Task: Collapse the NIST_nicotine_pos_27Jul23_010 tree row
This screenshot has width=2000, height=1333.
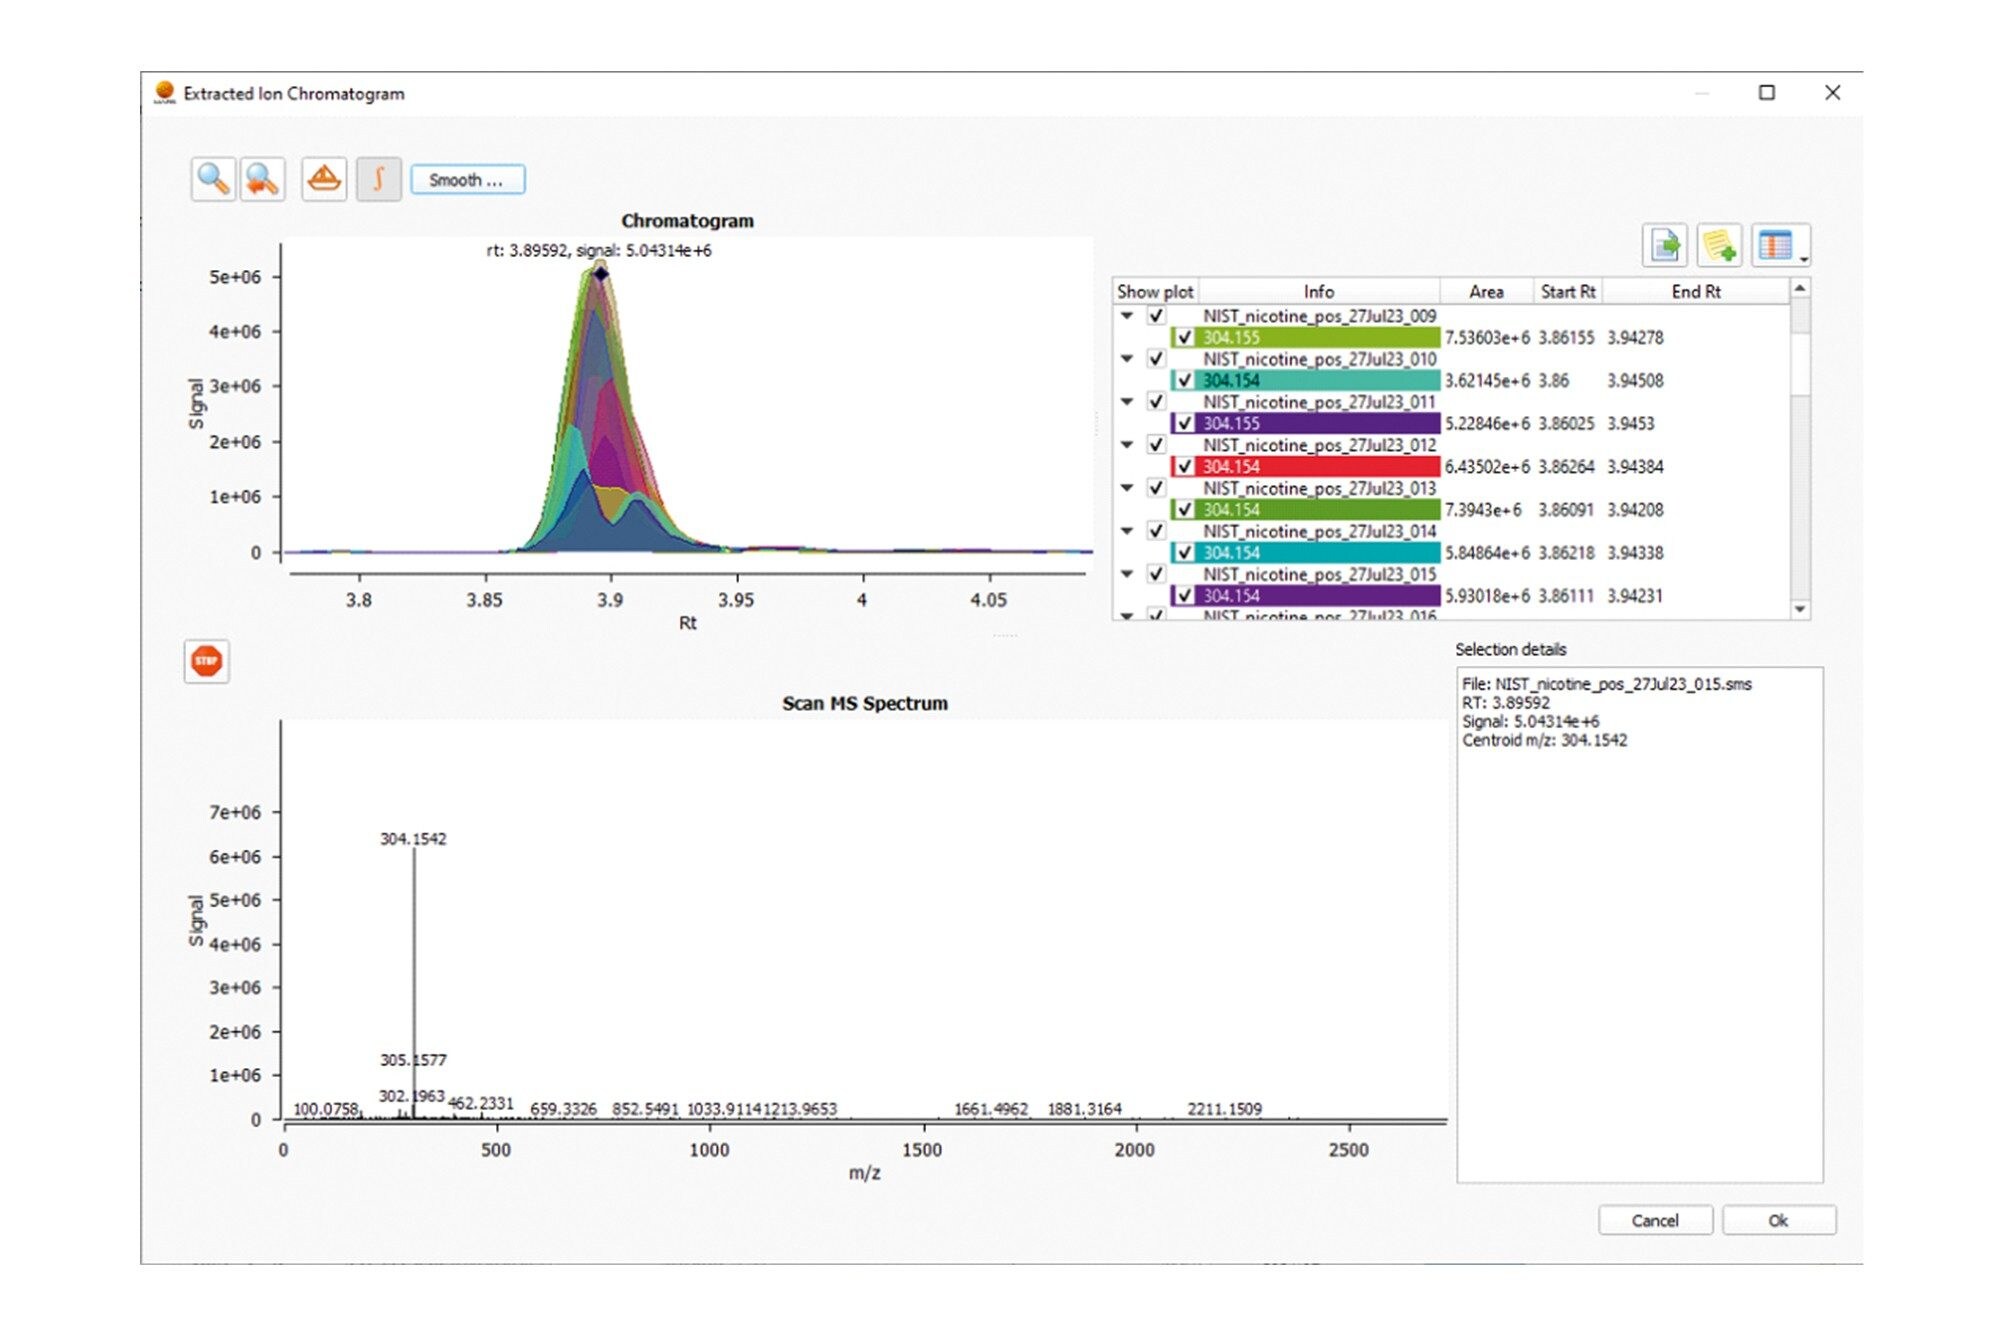Action: pos(1127,359)
